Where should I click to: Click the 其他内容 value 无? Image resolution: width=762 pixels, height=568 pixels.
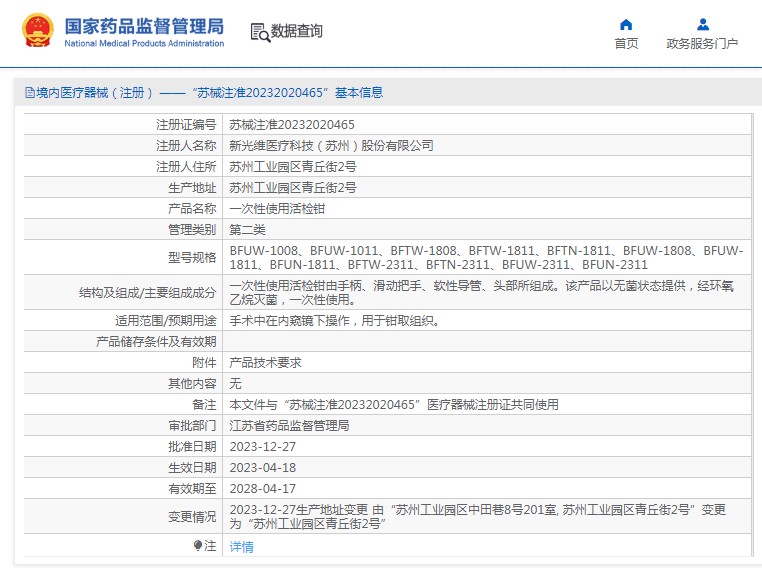[235, 383]
